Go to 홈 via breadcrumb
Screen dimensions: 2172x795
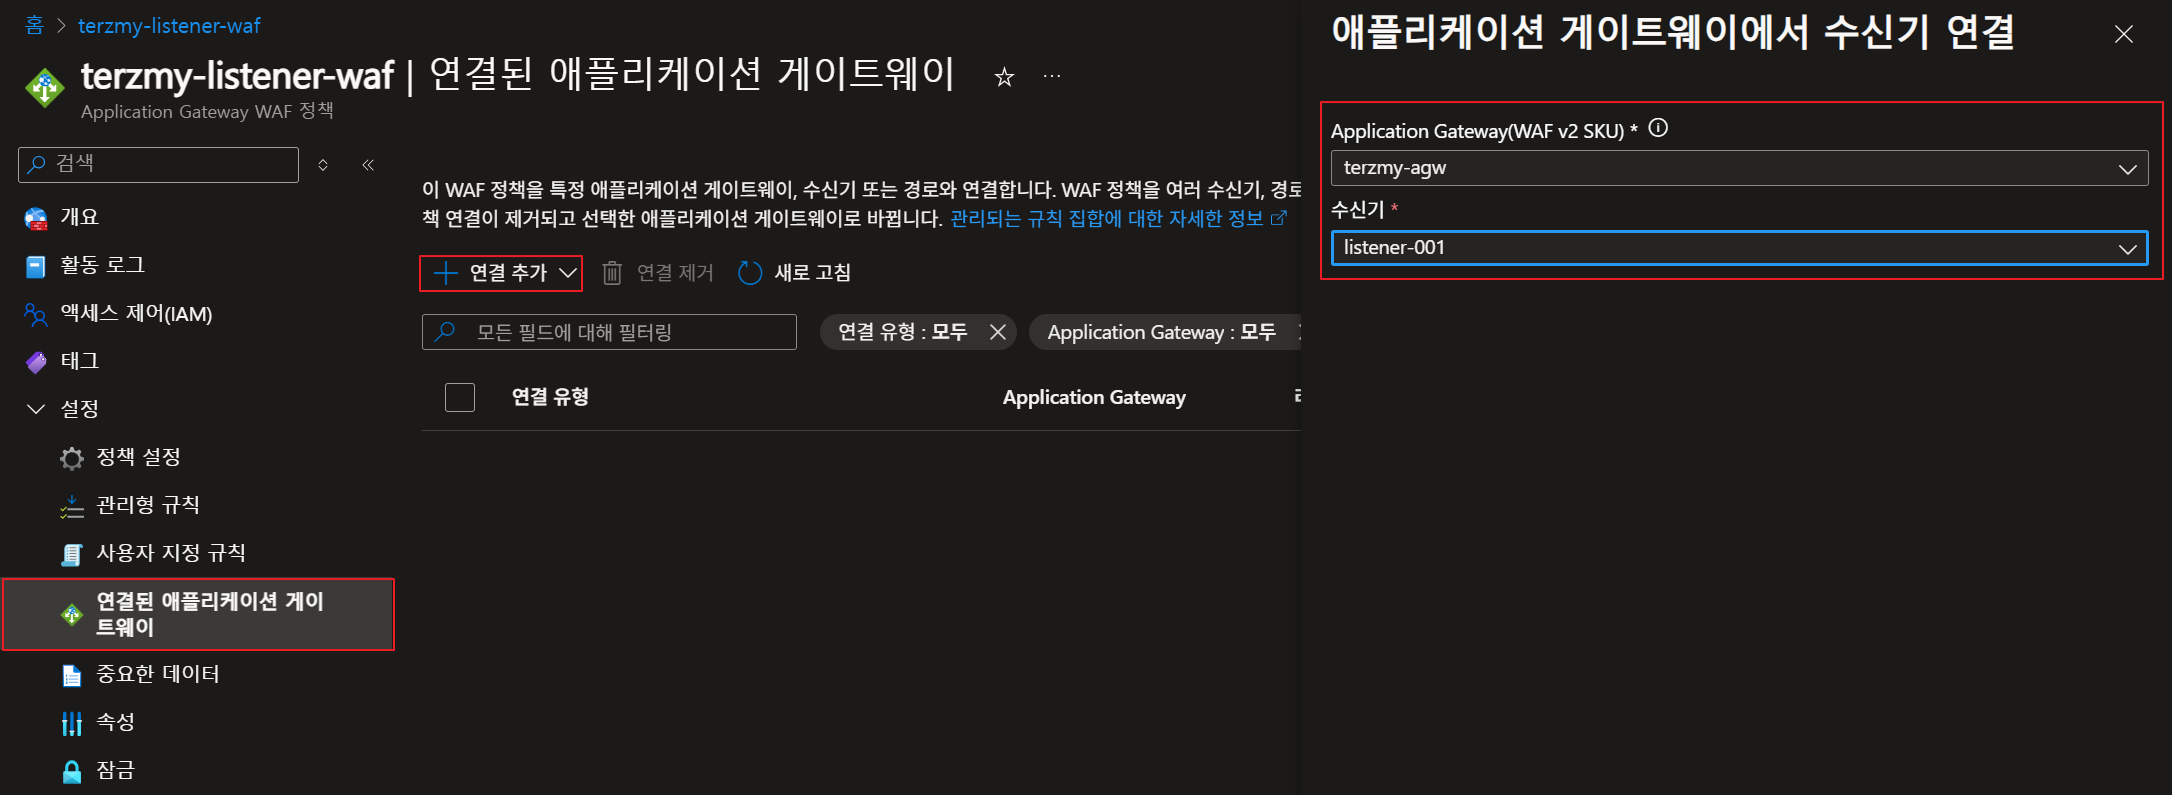[x=34, y=25]
